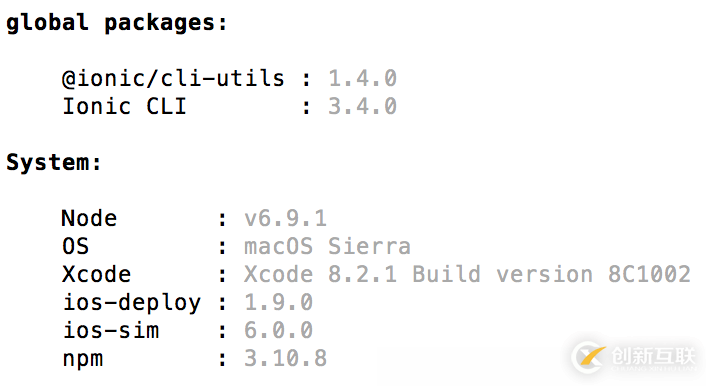Click the npm version 3.10.8
The width and height of the screenshot is (706, 386).
click(x=285, y=358)
